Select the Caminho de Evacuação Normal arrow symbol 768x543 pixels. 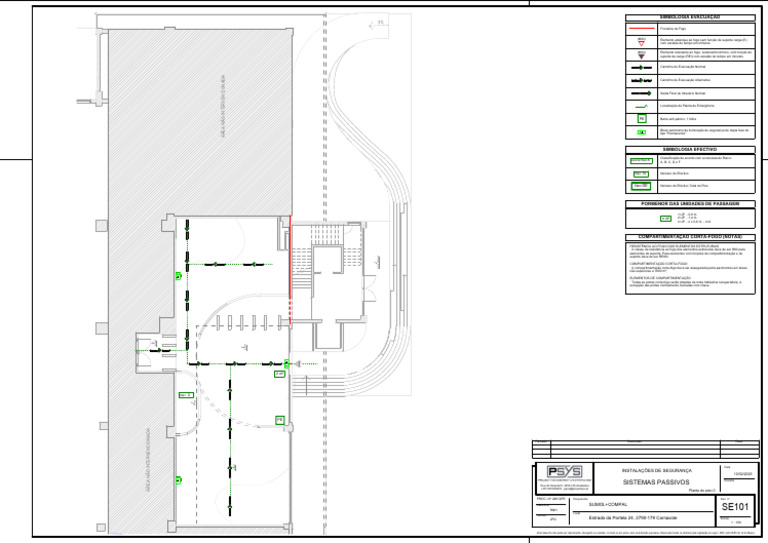pos(642,68)
